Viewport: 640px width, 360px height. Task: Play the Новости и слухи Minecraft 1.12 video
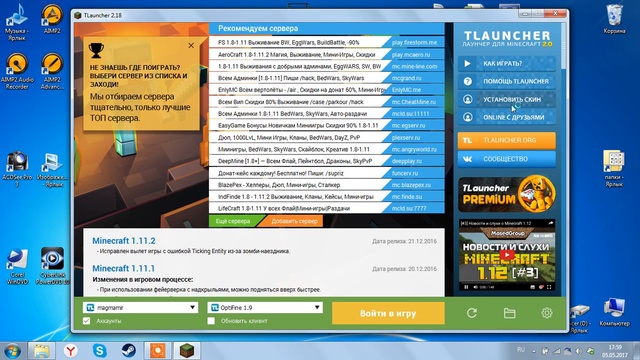[507, 255]
